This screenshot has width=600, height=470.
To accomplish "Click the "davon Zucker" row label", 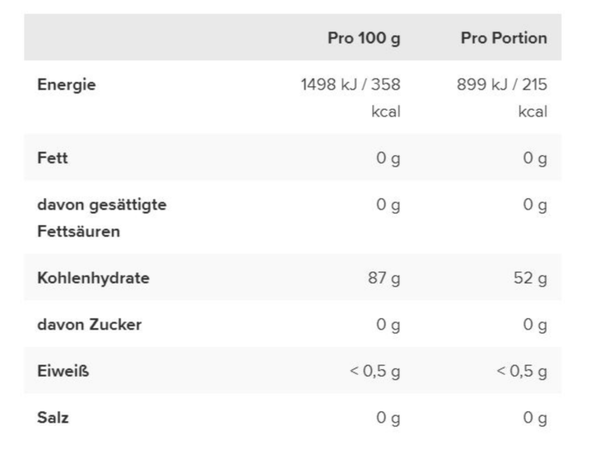I will [89, 325].
